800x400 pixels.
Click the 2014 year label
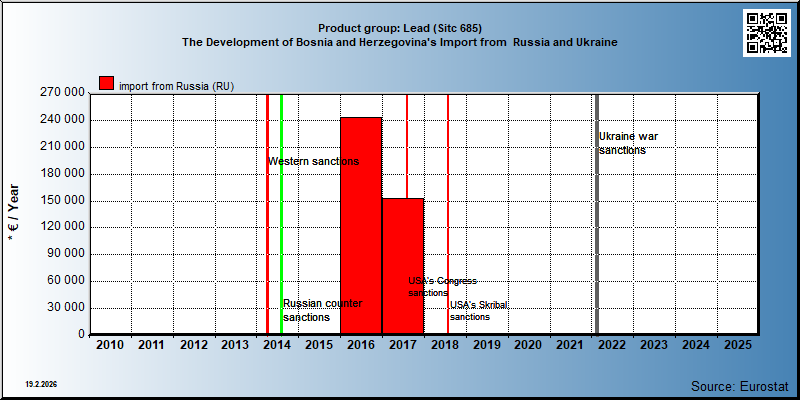pos(277,345)
